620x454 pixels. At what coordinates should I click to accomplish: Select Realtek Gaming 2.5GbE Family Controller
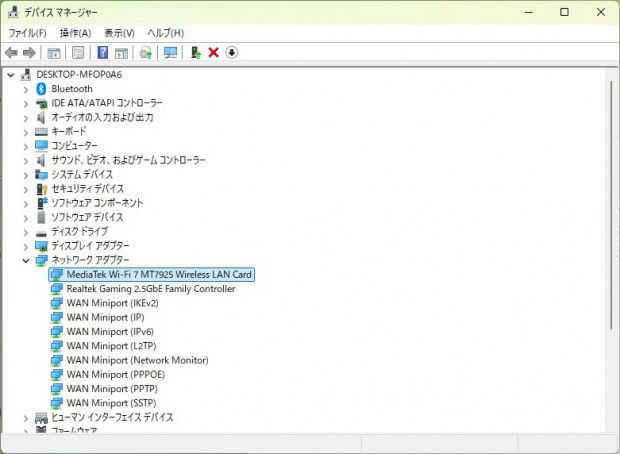(x=151, y=289)
